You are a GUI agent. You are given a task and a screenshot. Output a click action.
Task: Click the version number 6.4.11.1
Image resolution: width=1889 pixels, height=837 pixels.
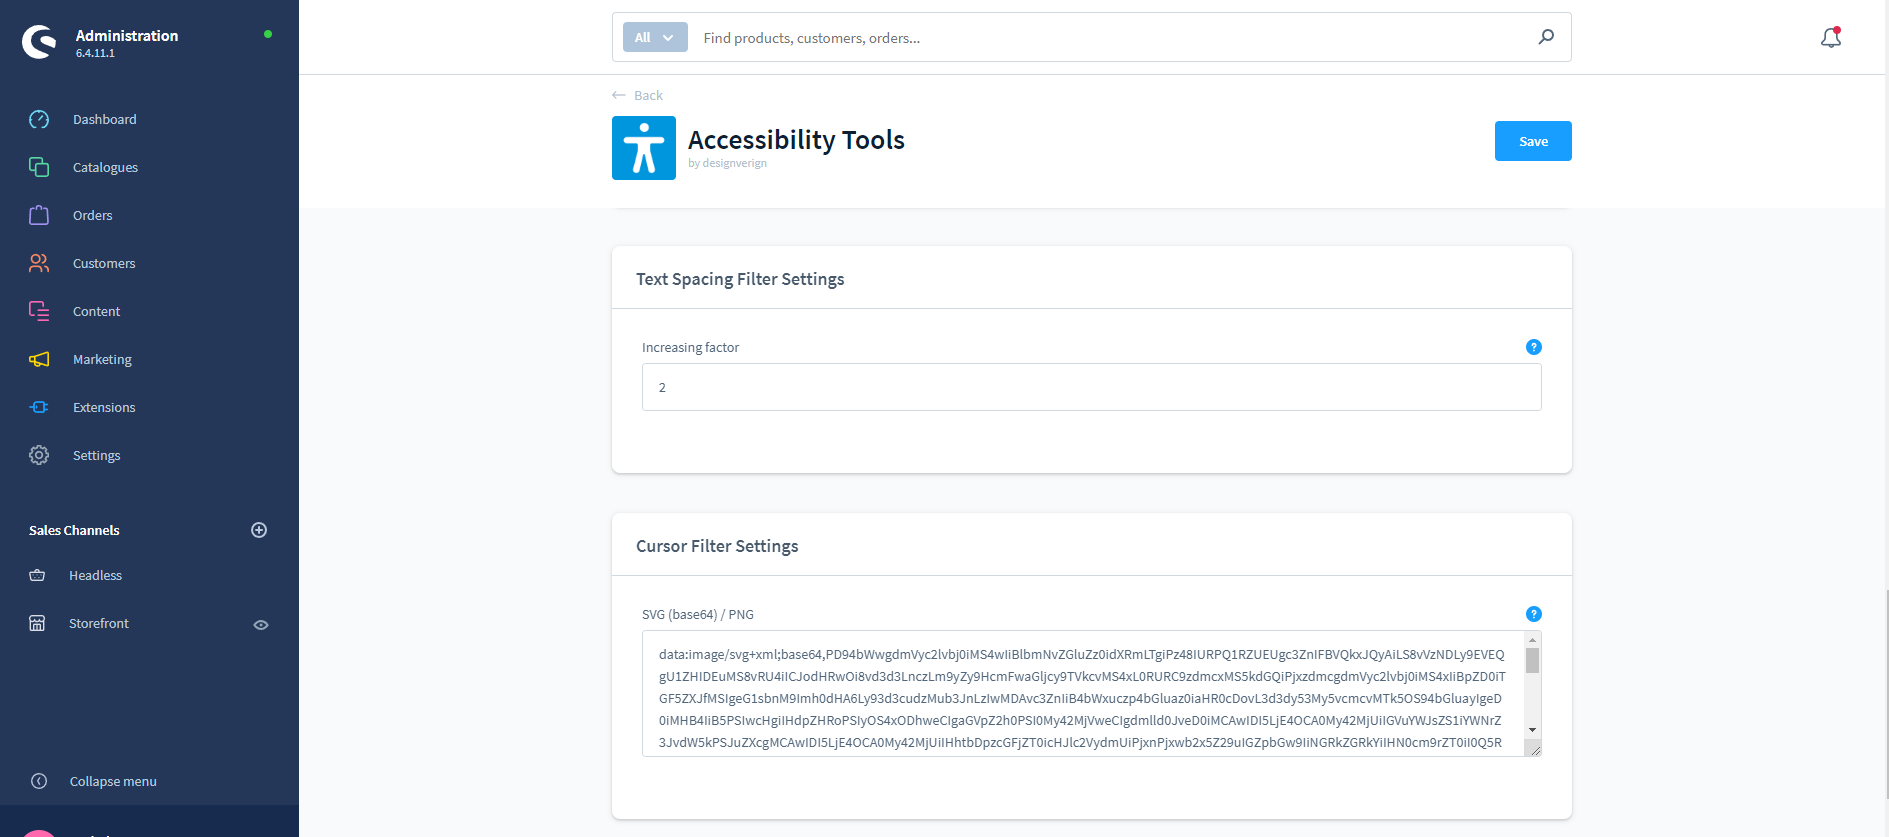pyautogui.click(x=95, y=53)
